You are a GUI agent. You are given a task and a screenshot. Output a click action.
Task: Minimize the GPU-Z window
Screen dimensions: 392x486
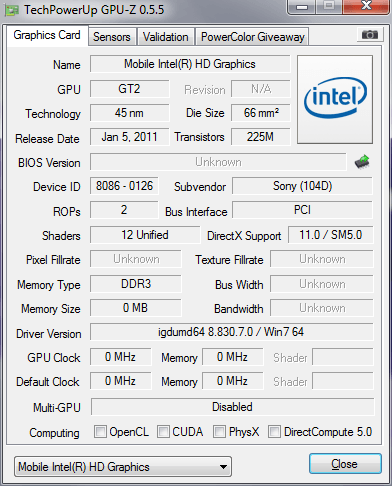pyautogui.click(x=302, y=7)
